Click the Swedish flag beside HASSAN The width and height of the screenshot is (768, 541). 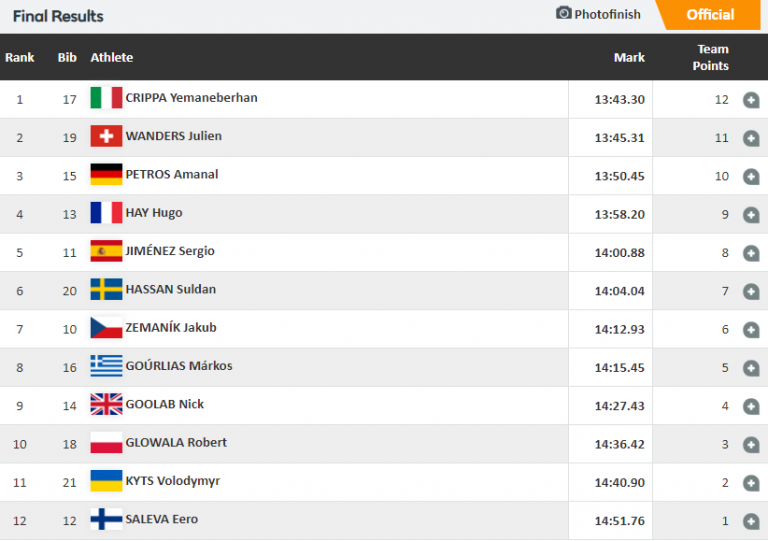pyautogui.click(x=106, y=289)
